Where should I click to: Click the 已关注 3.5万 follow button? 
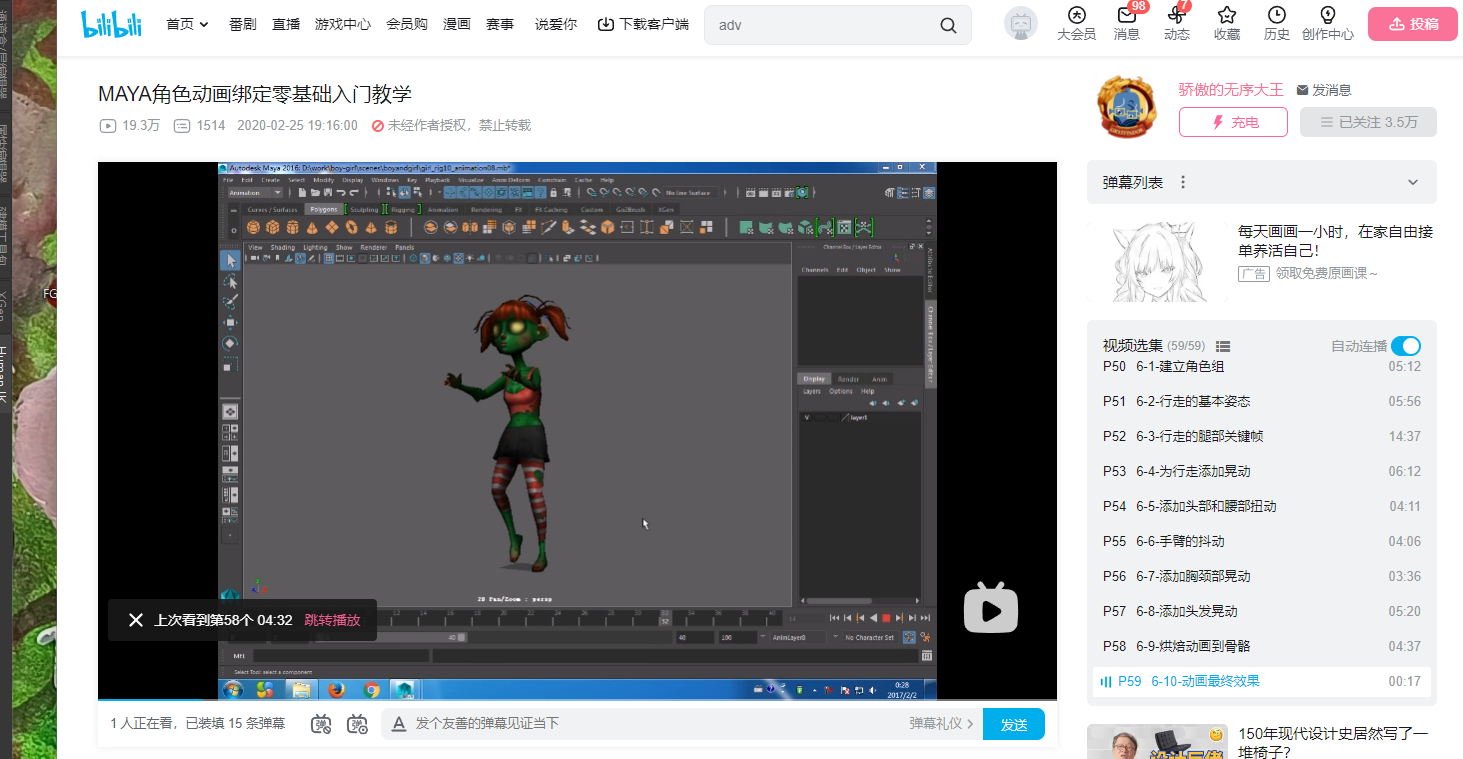point(1368,122)
